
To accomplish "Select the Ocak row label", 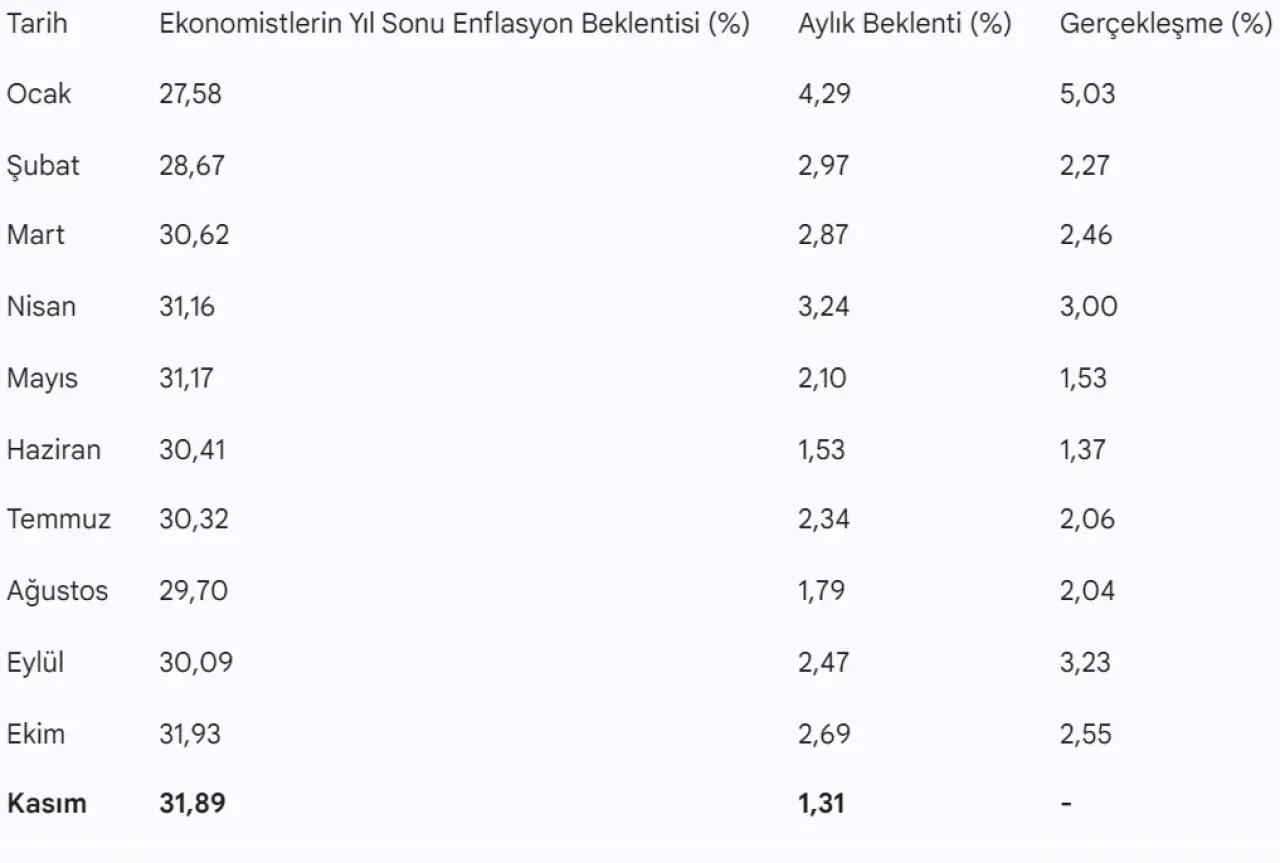I will click(x=39, y=94).
